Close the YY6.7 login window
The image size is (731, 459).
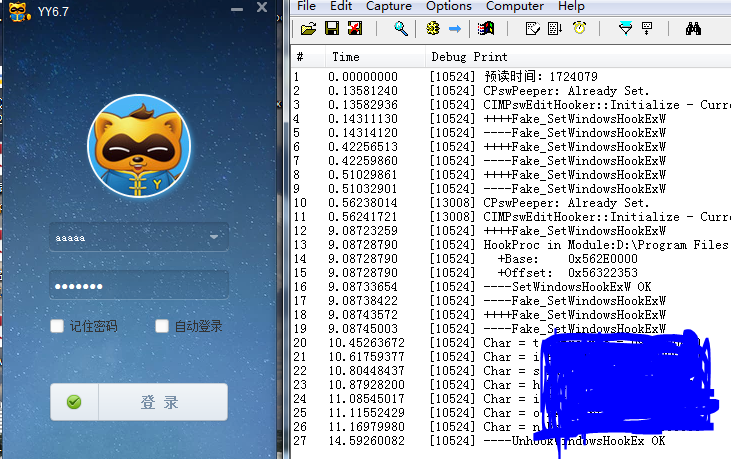(262, 7)
